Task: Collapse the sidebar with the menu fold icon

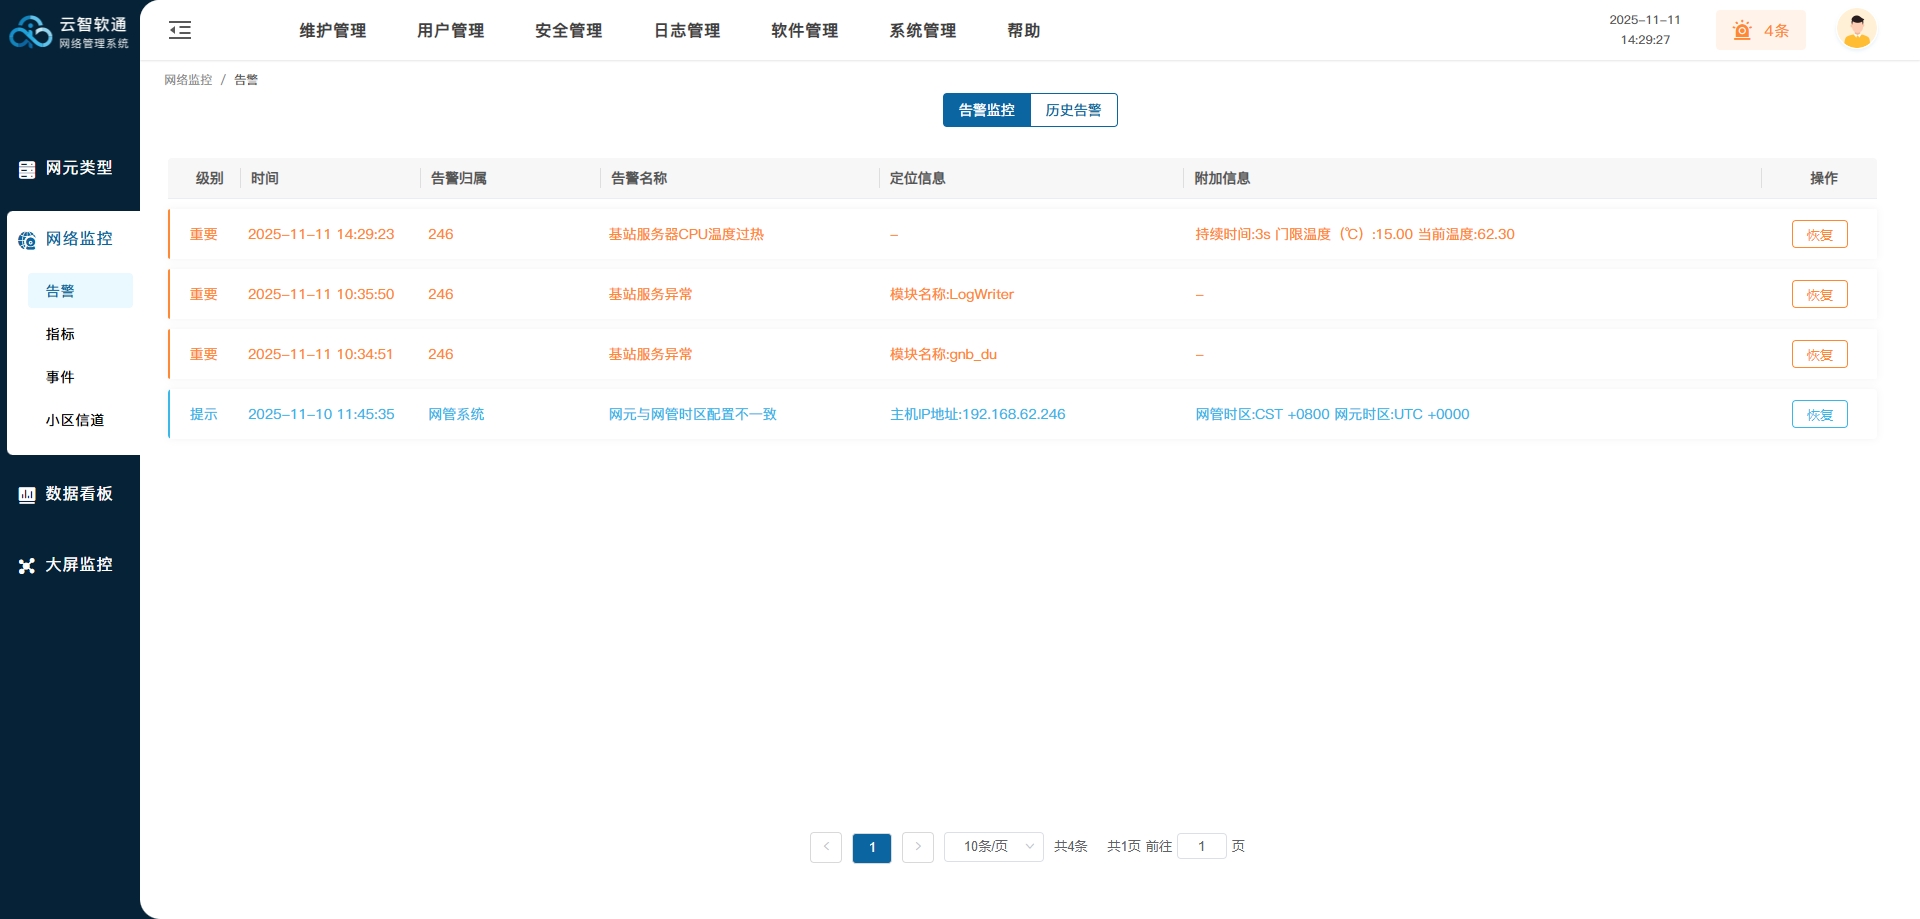Action: tap(180, 30)
